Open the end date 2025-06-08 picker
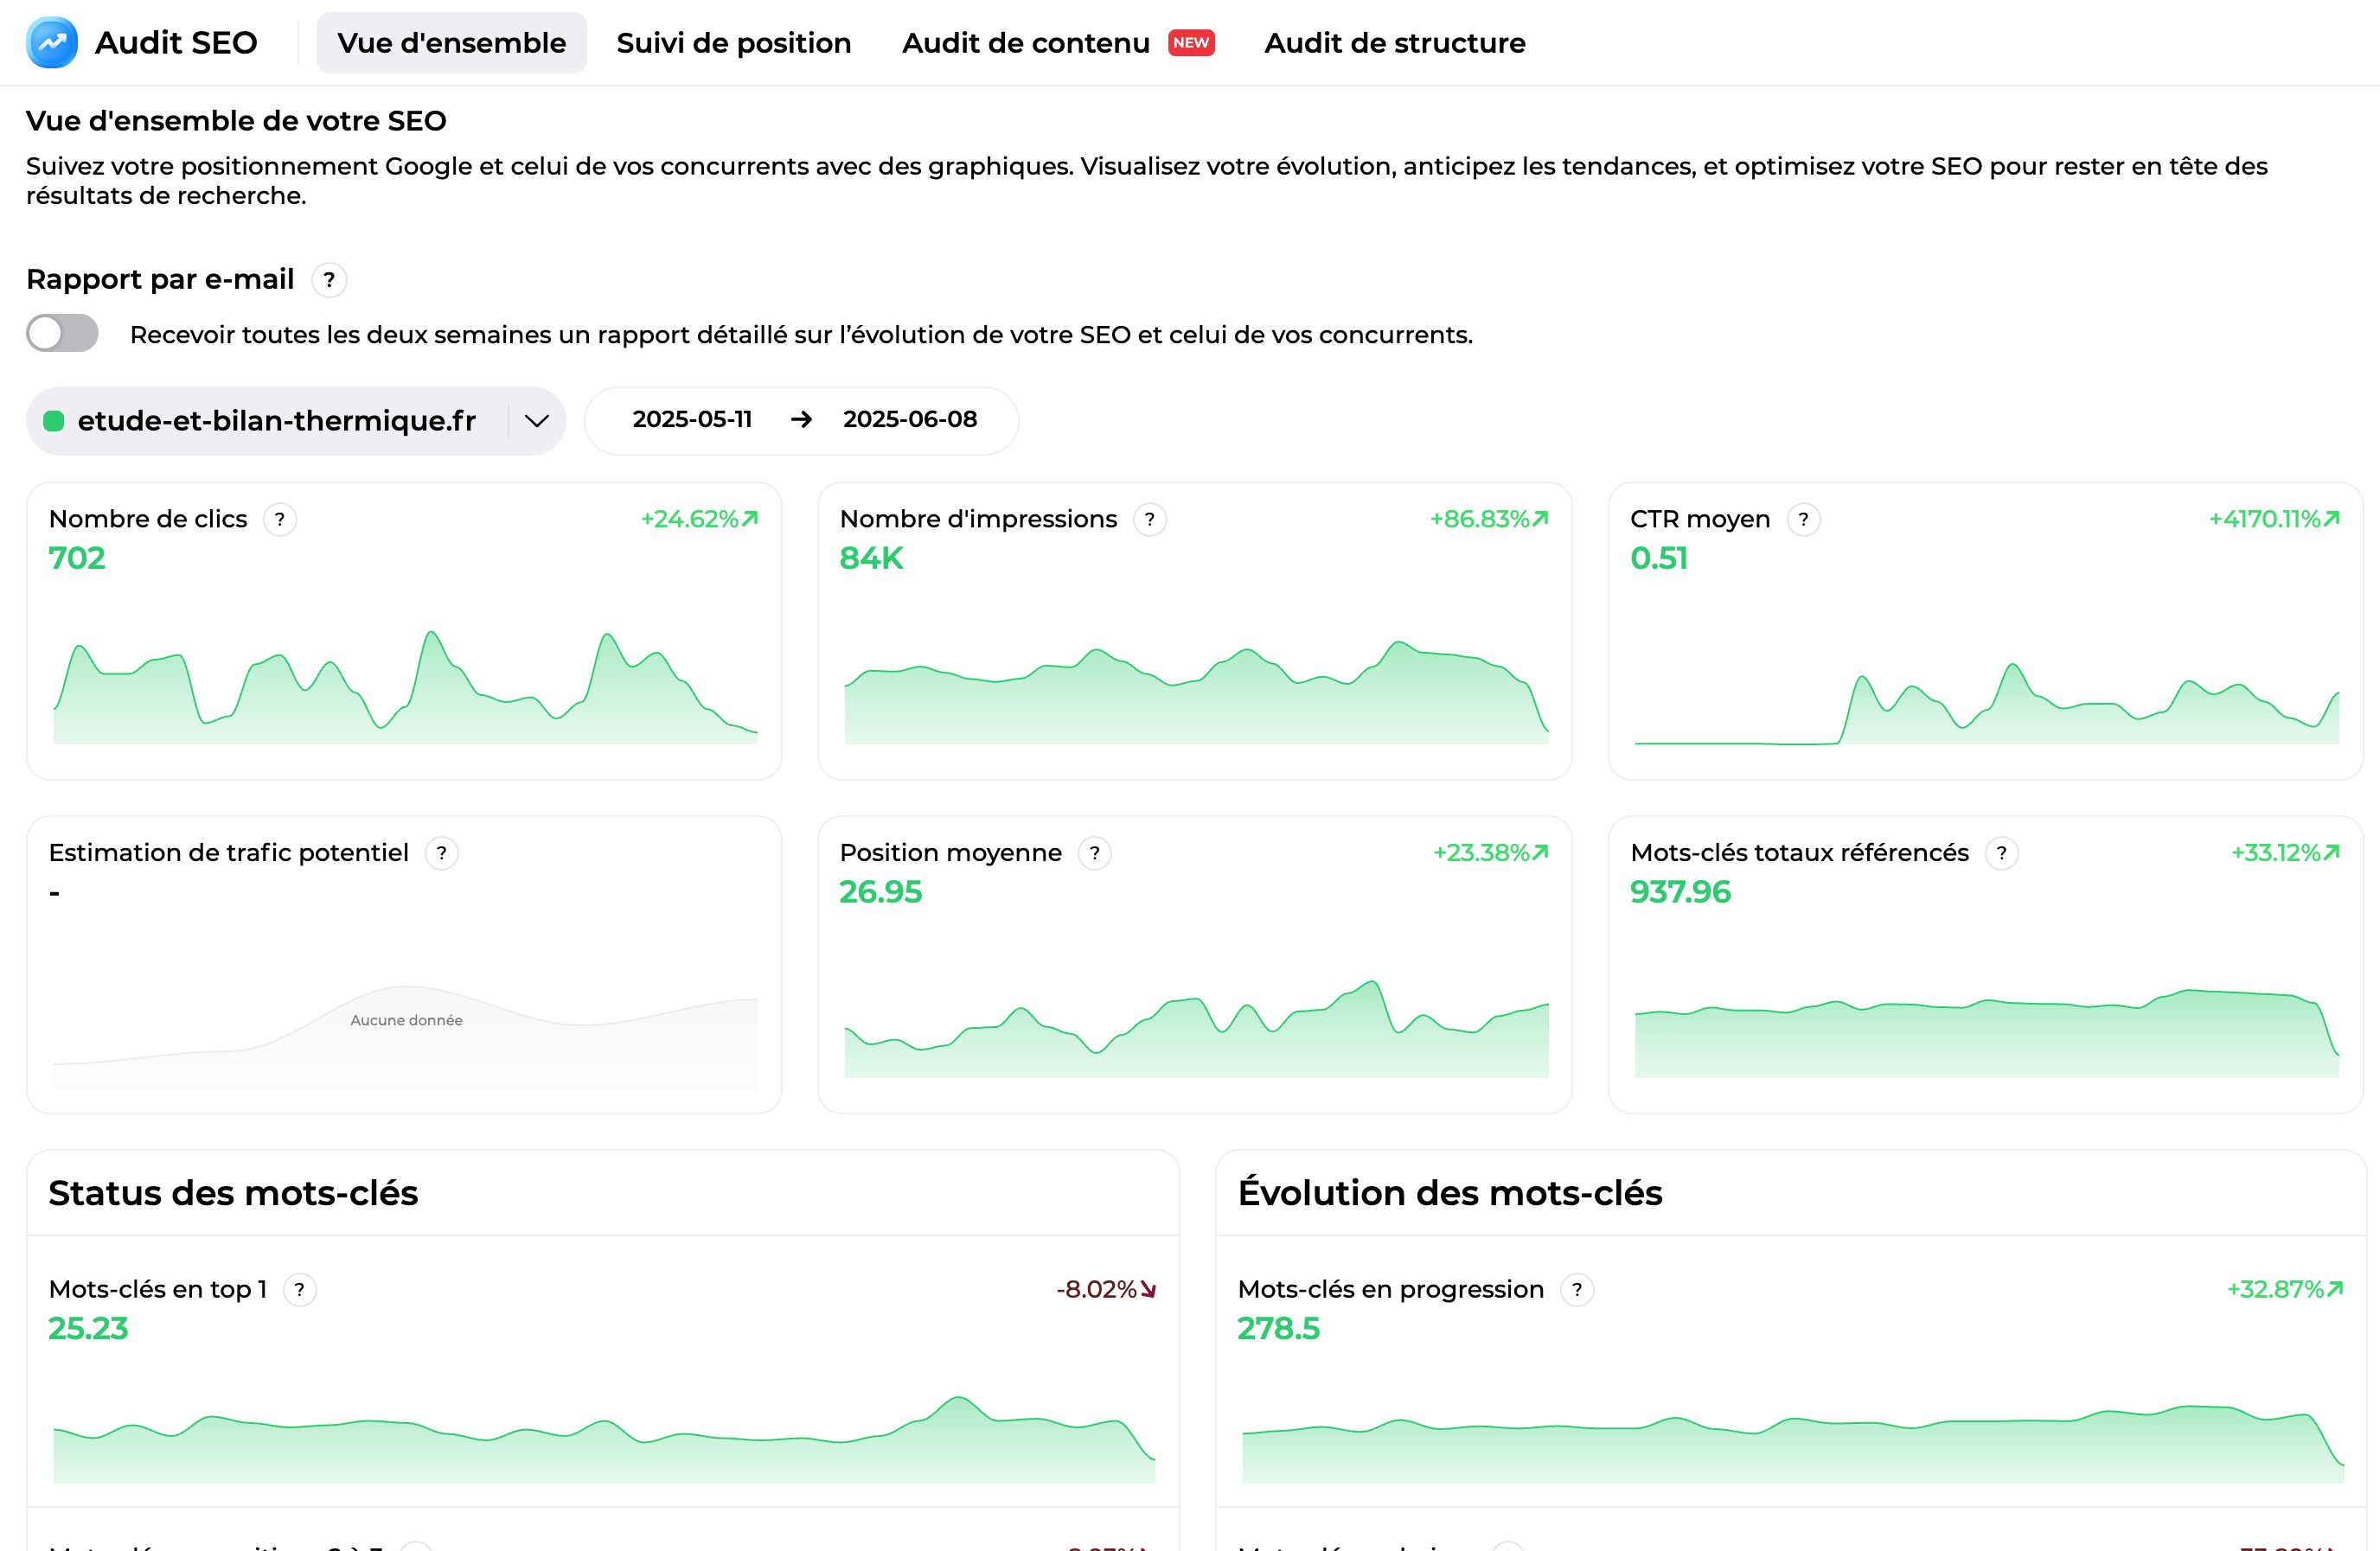The image size is (2380, 1551). click(x=909, y=420)
